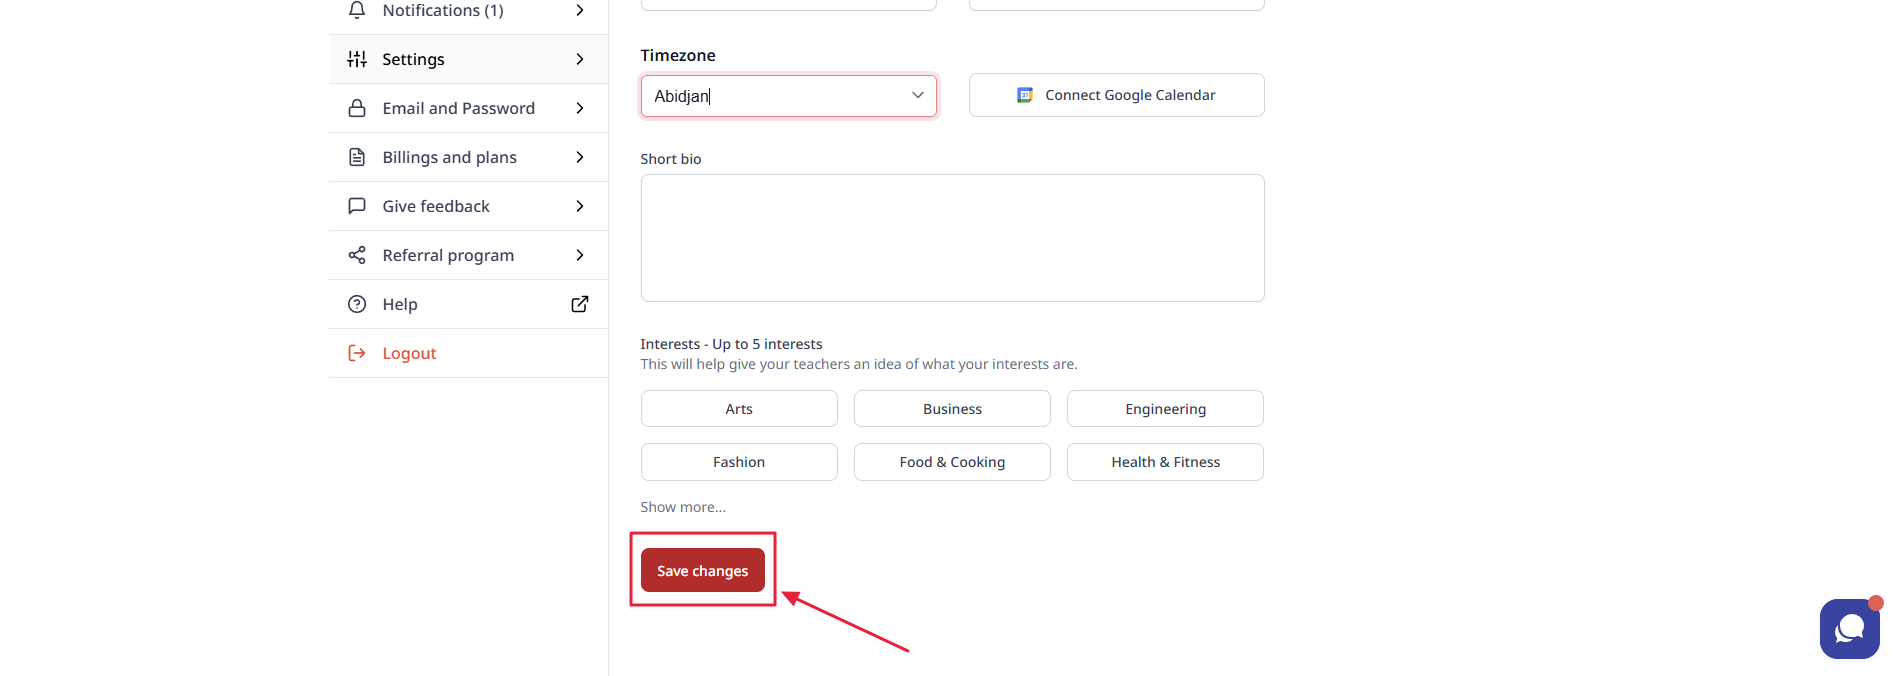
Task: Click the Help question mark icon
Action: coord(357,304)
